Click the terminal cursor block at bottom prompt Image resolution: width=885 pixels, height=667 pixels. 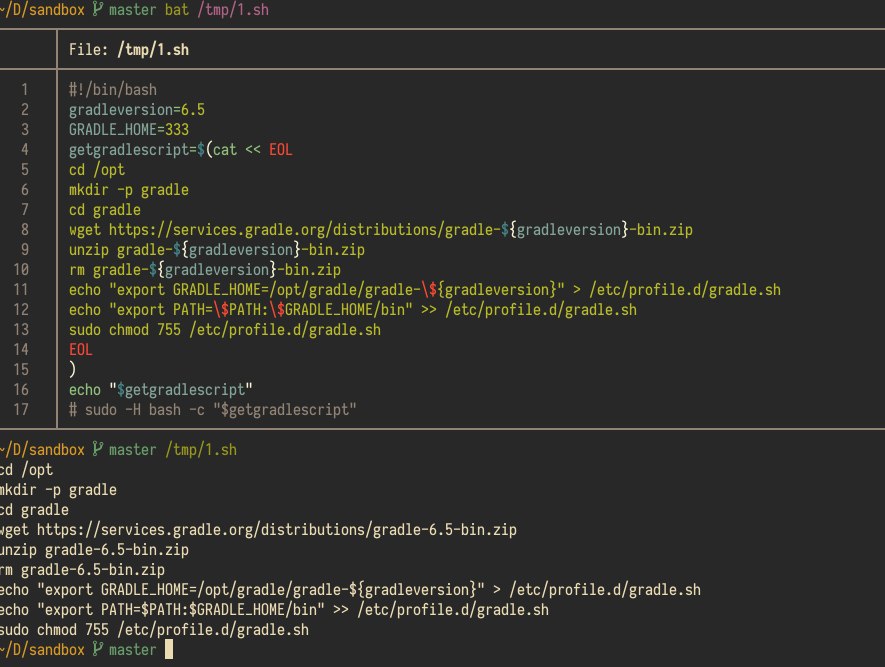pyautogui.click(x=169, y=649)
